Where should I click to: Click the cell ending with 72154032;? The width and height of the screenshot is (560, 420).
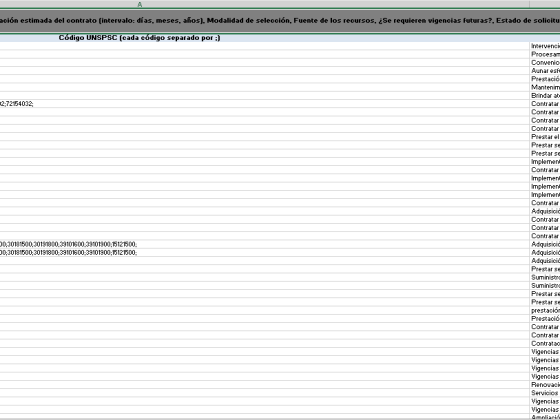click(x=264, y=104)
